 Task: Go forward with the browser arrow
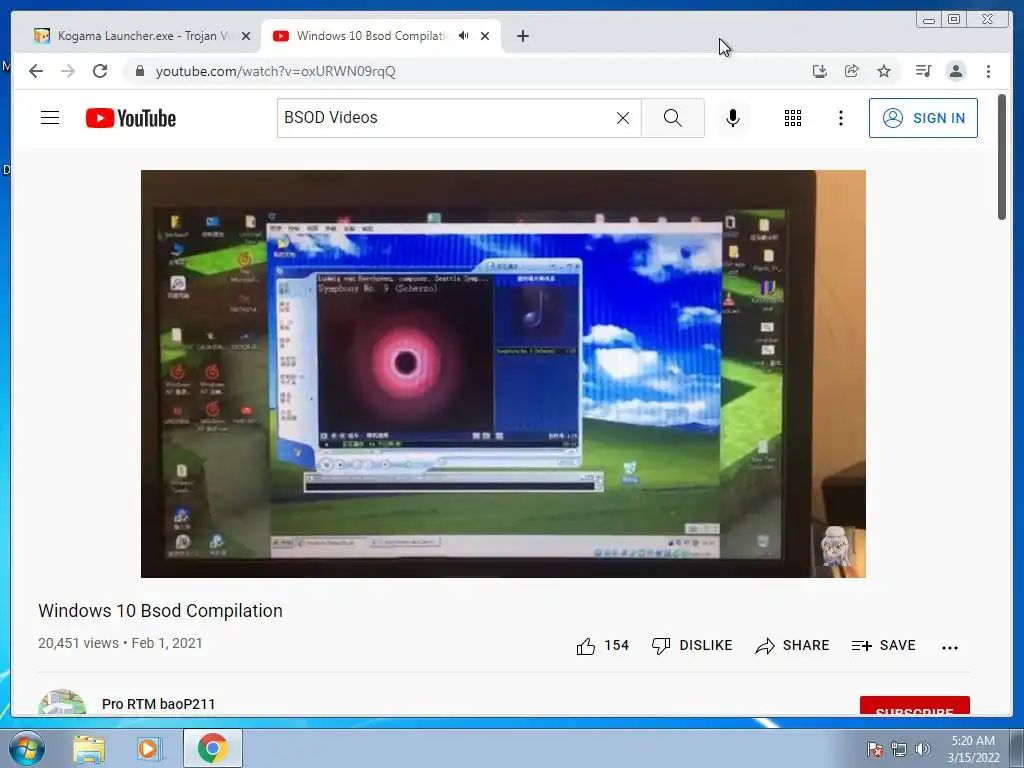coord(68,71)
